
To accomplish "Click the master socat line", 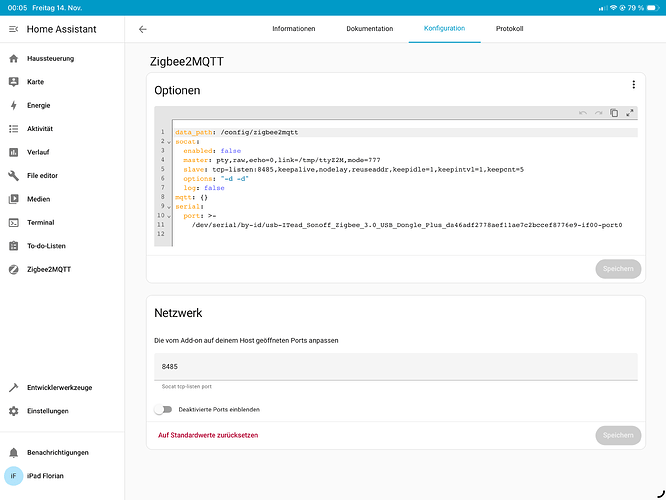I will click(282, 160).
